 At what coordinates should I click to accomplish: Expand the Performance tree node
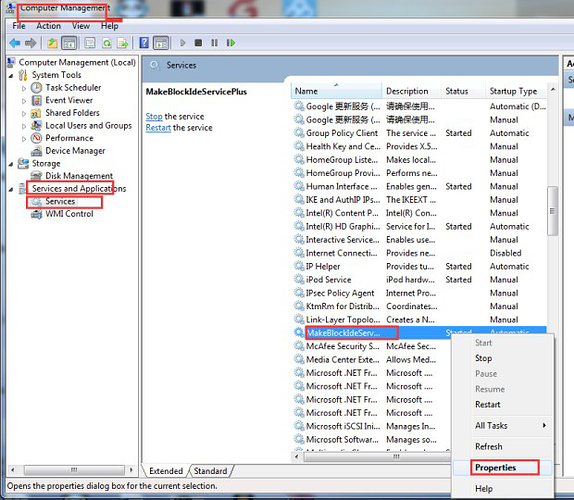[24, 139]
